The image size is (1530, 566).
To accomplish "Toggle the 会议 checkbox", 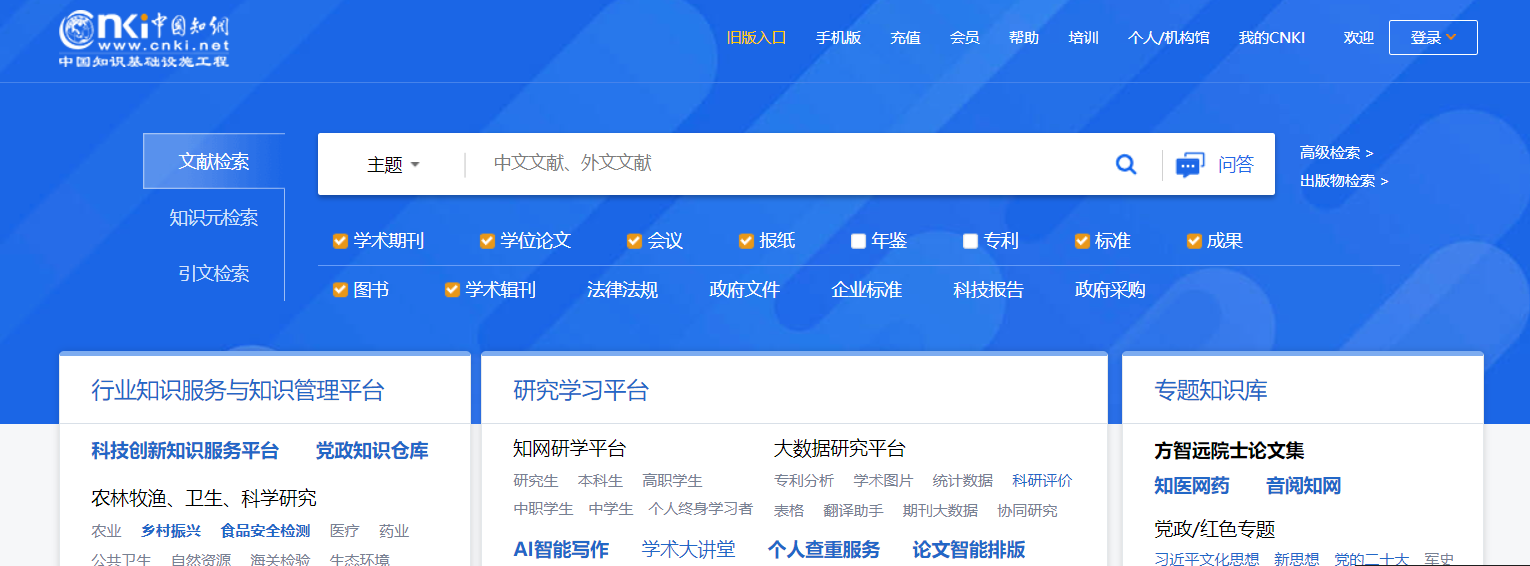I will click(634, 241).
